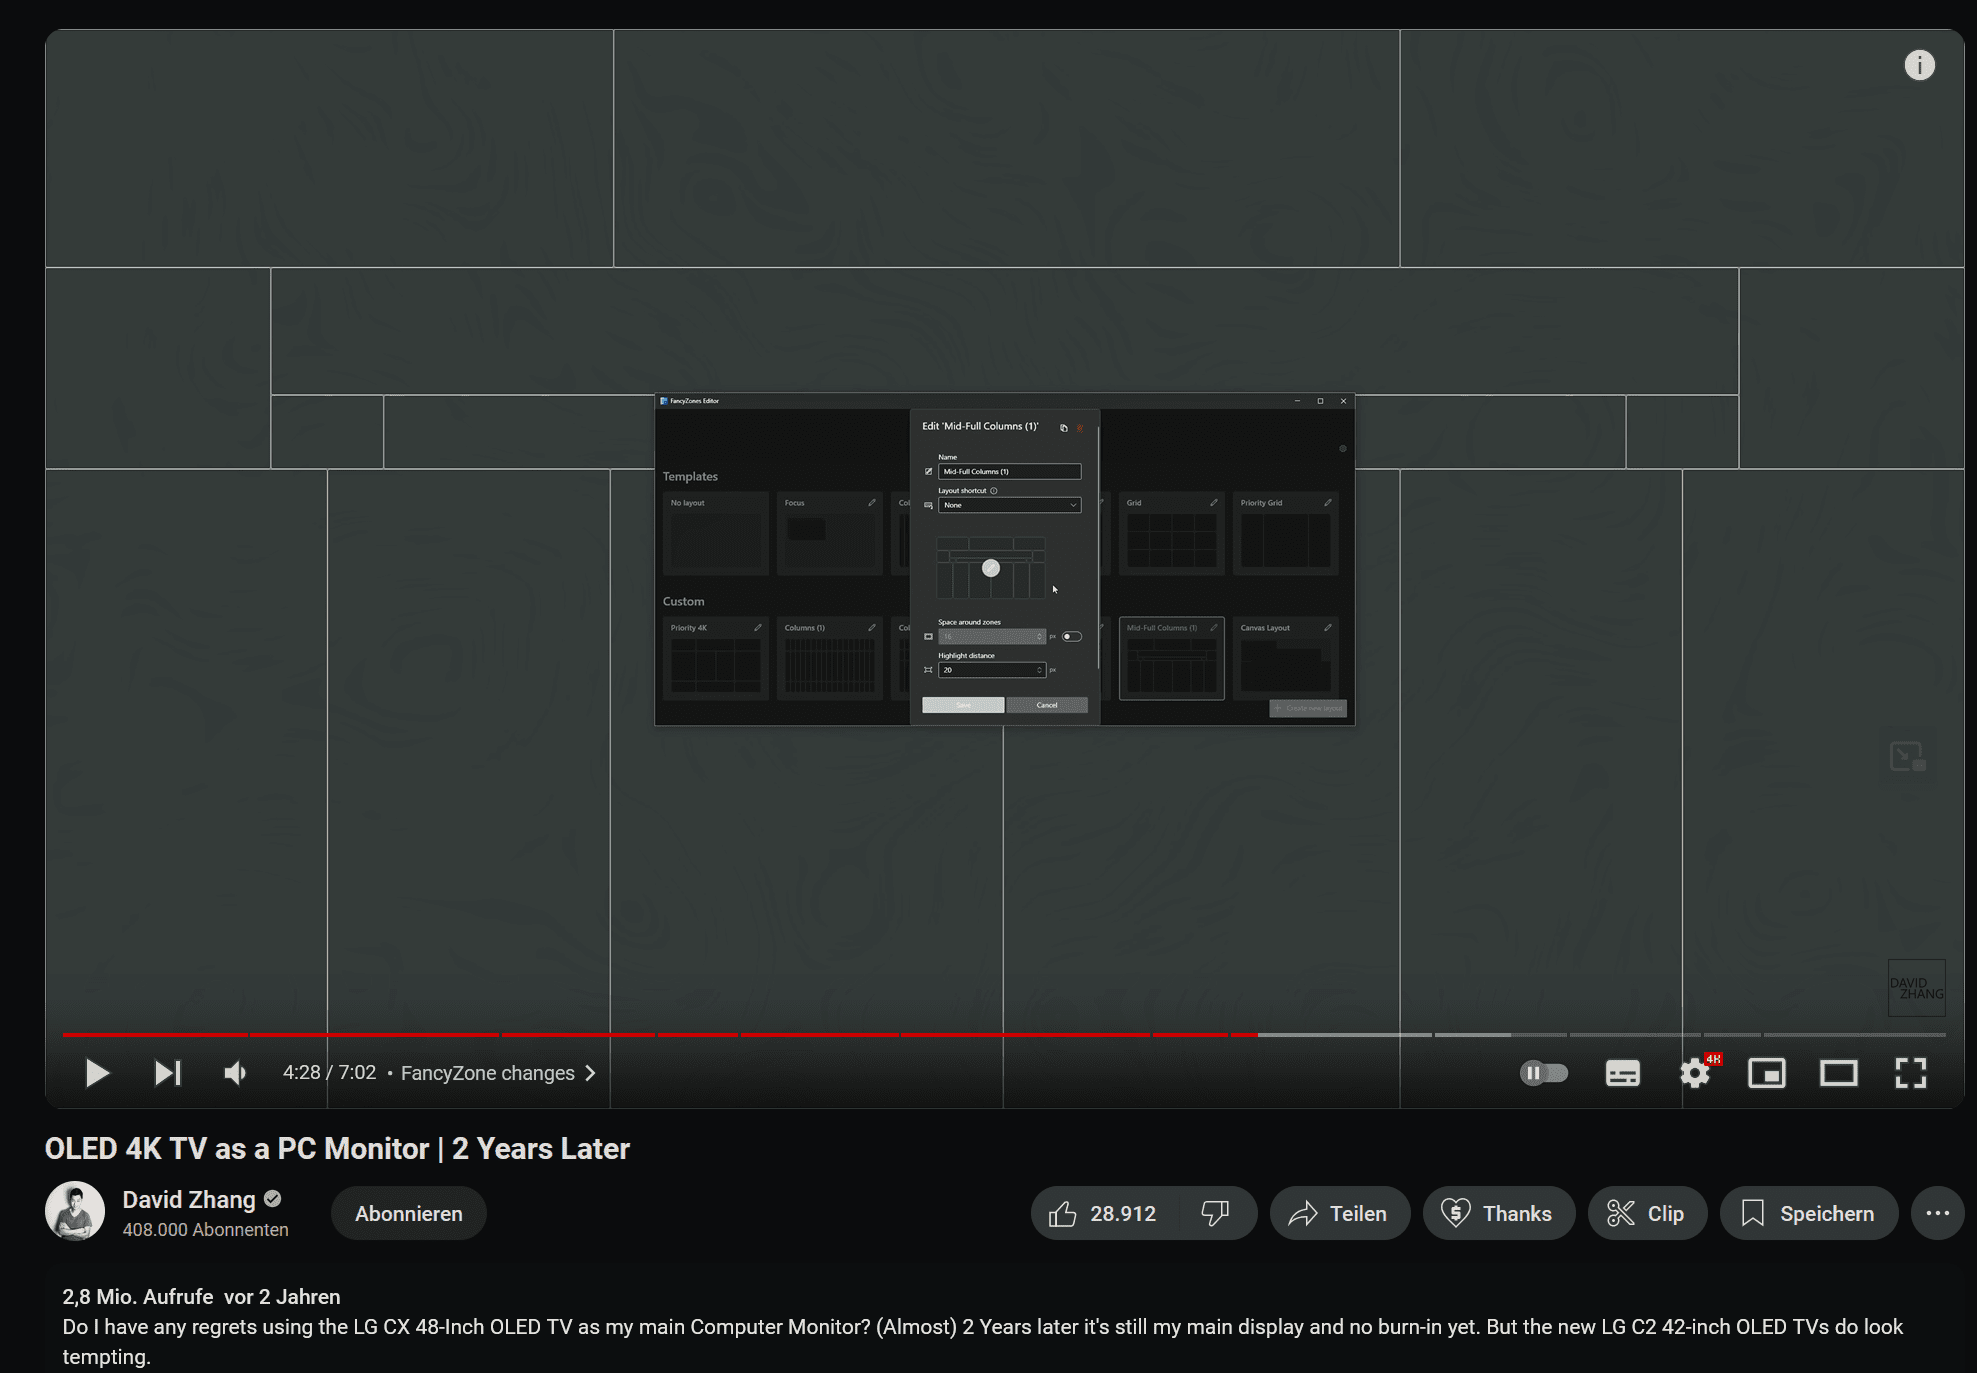The height and width of the screenshot is (1373, 1977).
Task: Select the Mid-Full Columns (1) layout card
Action: click(x=1172, y=658)
